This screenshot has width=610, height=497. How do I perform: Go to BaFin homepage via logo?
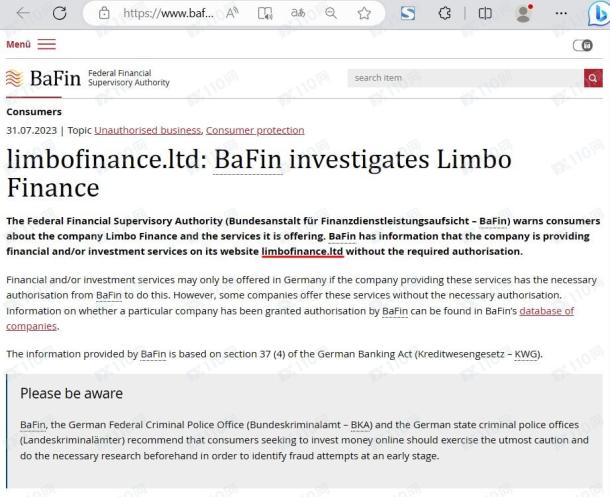[44, 78]
